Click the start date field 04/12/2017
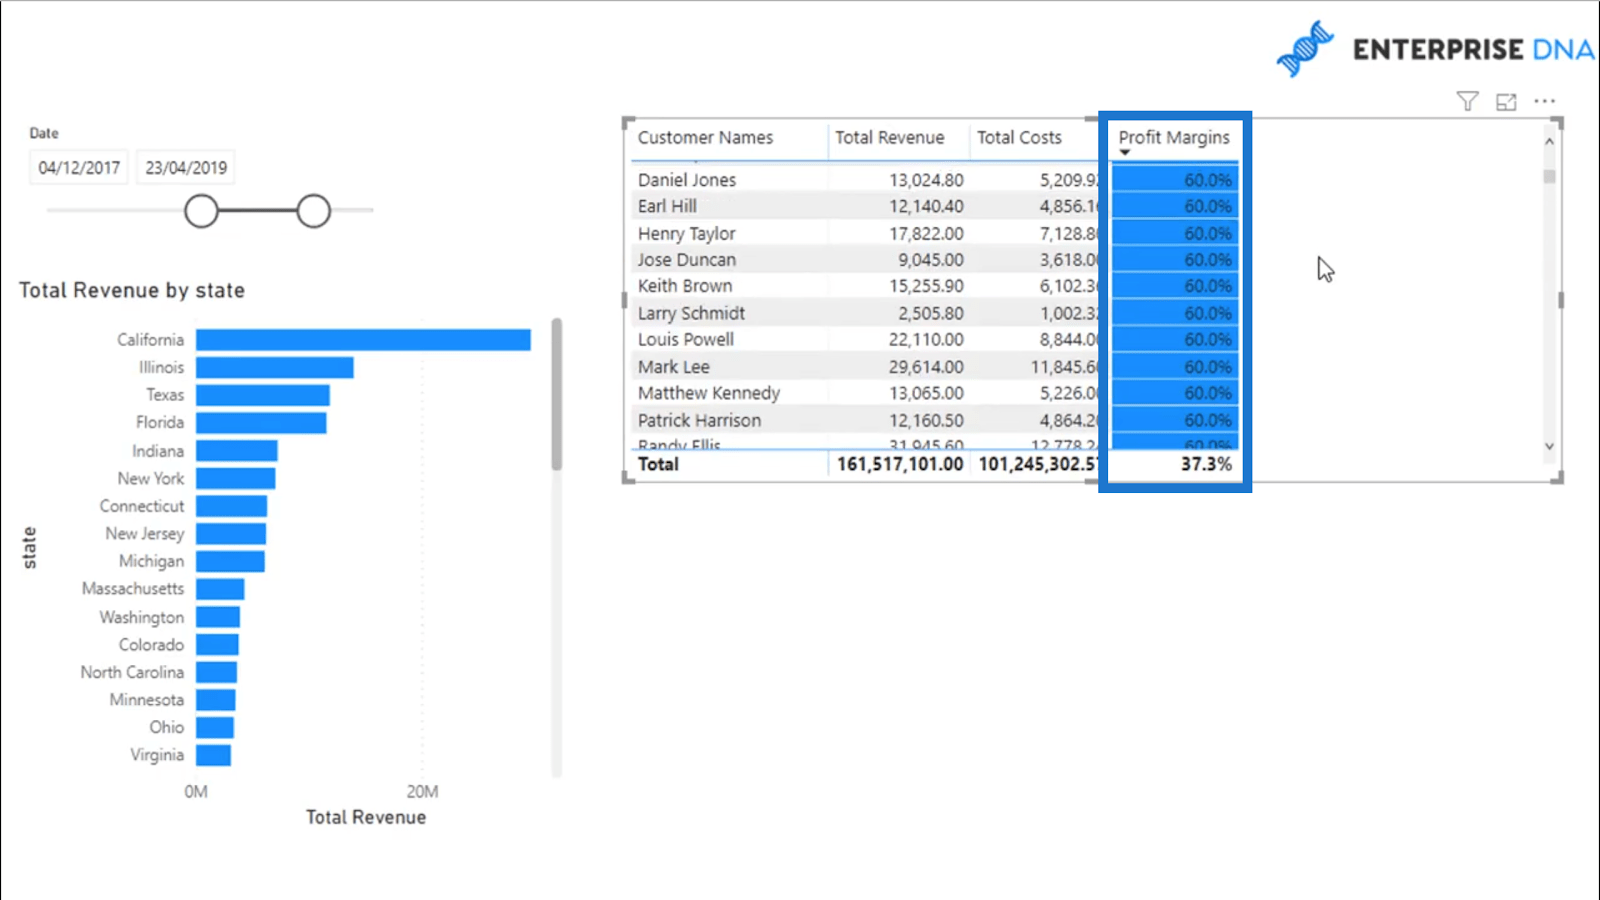Image resolution: width=1600 pixels, height=900 pixels. pos(79,168)
